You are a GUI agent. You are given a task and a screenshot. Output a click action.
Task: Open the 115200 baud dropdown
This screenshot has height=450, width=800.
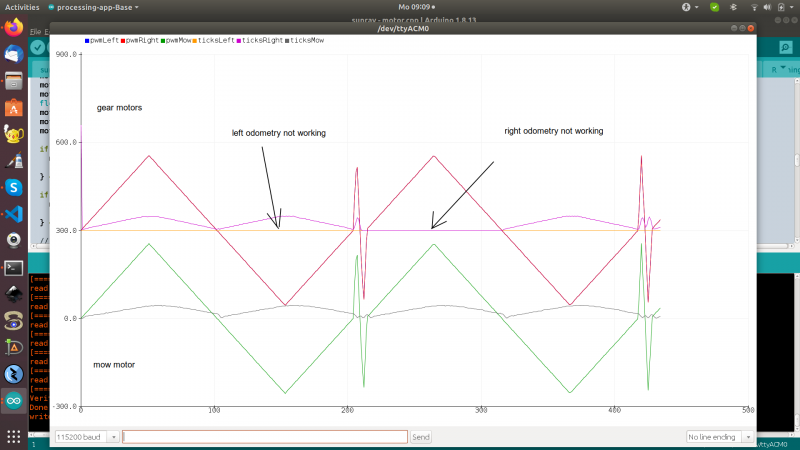(87, 437)
